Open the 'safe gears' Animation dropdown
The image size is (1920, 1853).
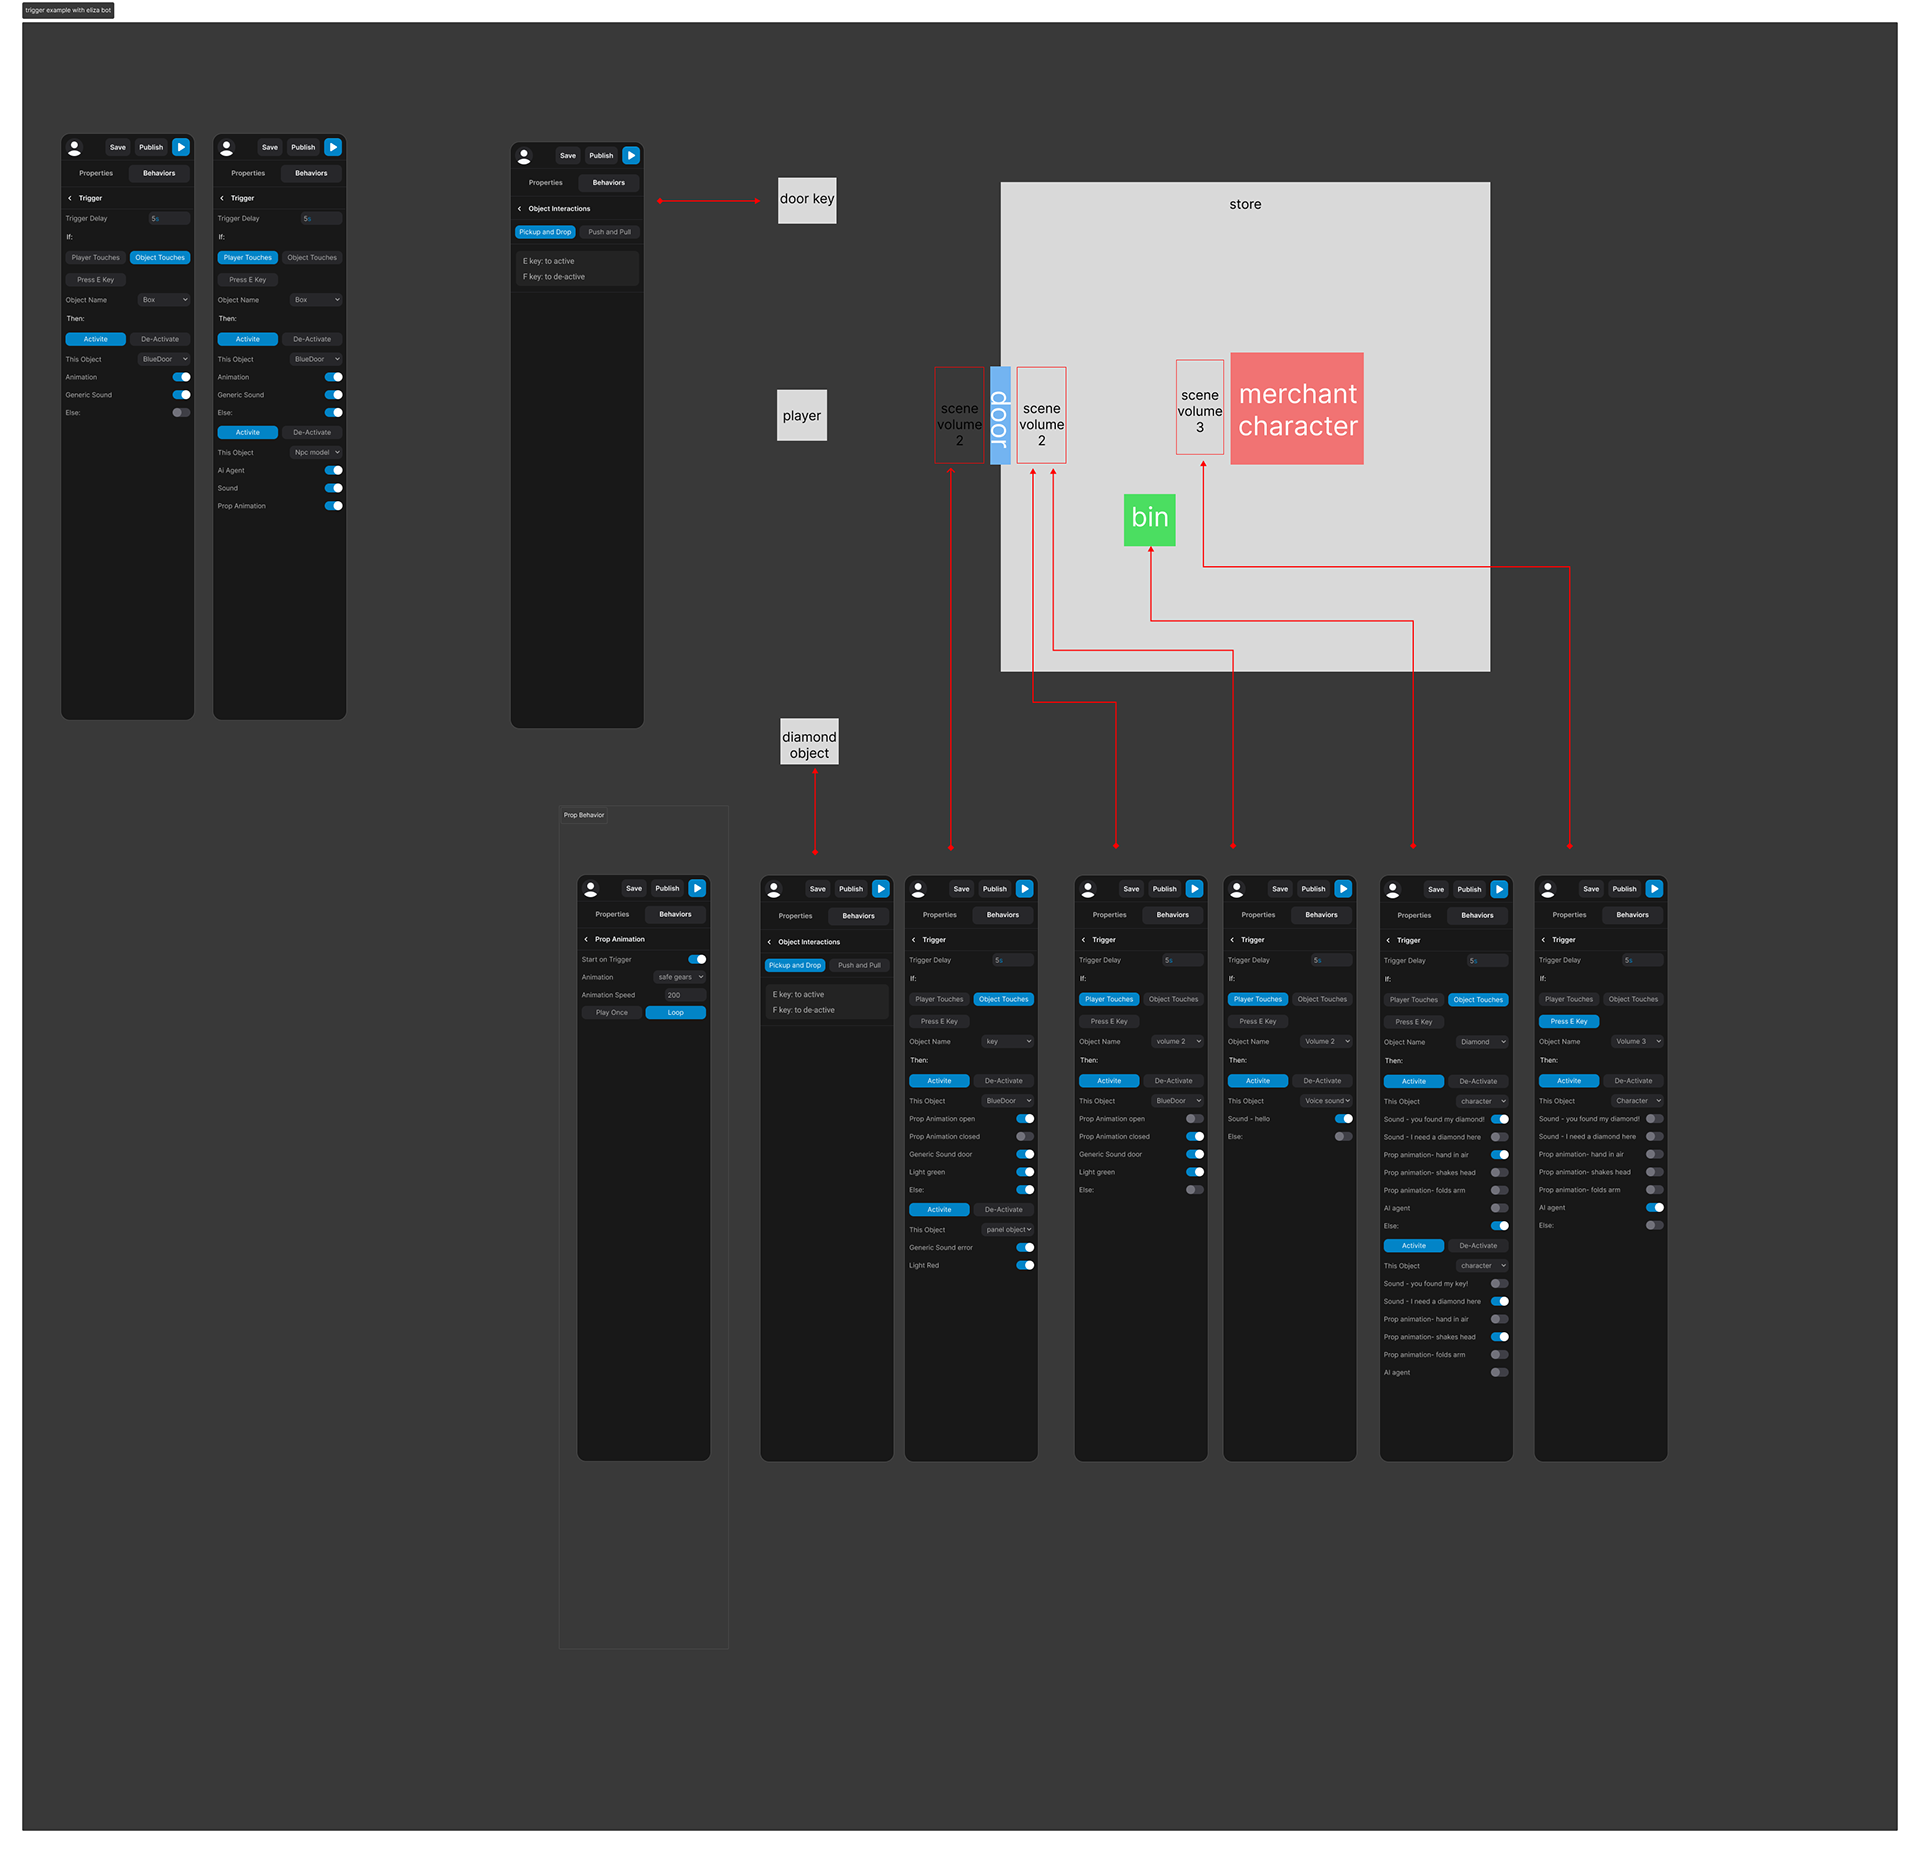680,977
